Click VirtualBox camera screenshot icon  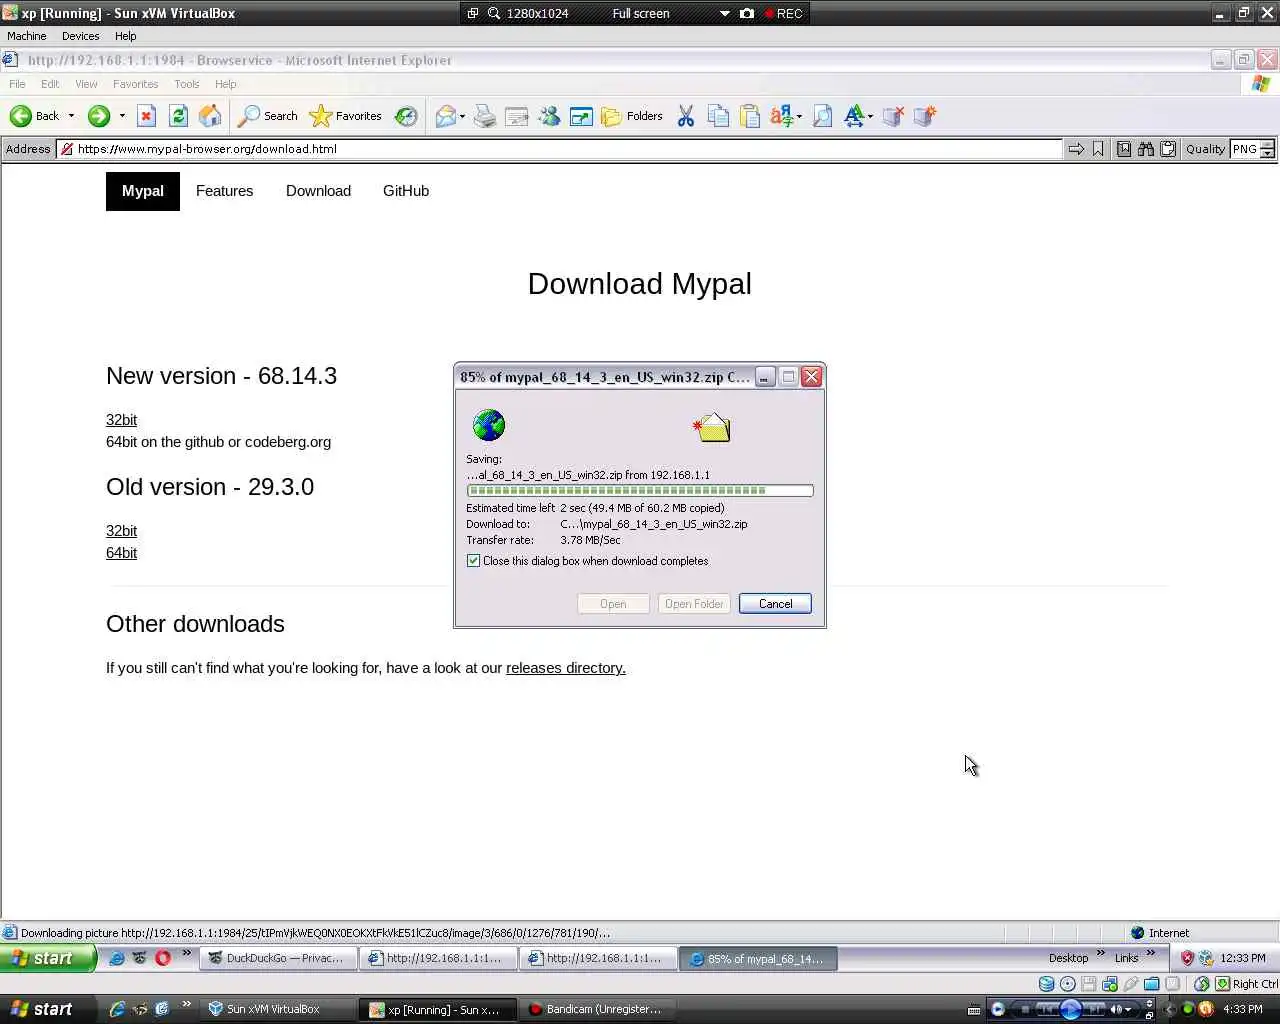pyautogui.click(x=747, y=13)
